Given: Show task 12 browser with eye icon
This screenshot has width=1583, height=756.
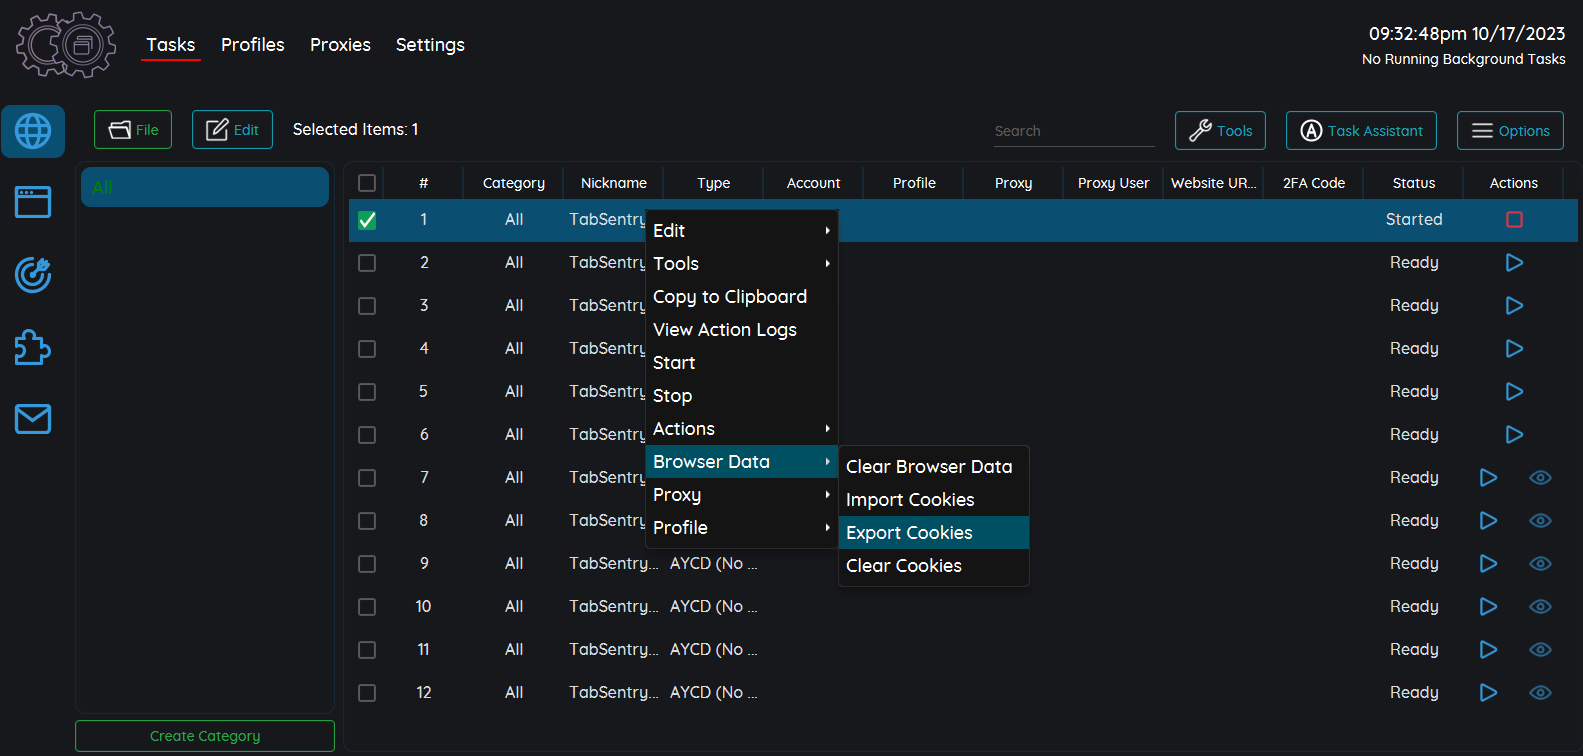Looking at the screenshot, I should tap(1540, 692).
